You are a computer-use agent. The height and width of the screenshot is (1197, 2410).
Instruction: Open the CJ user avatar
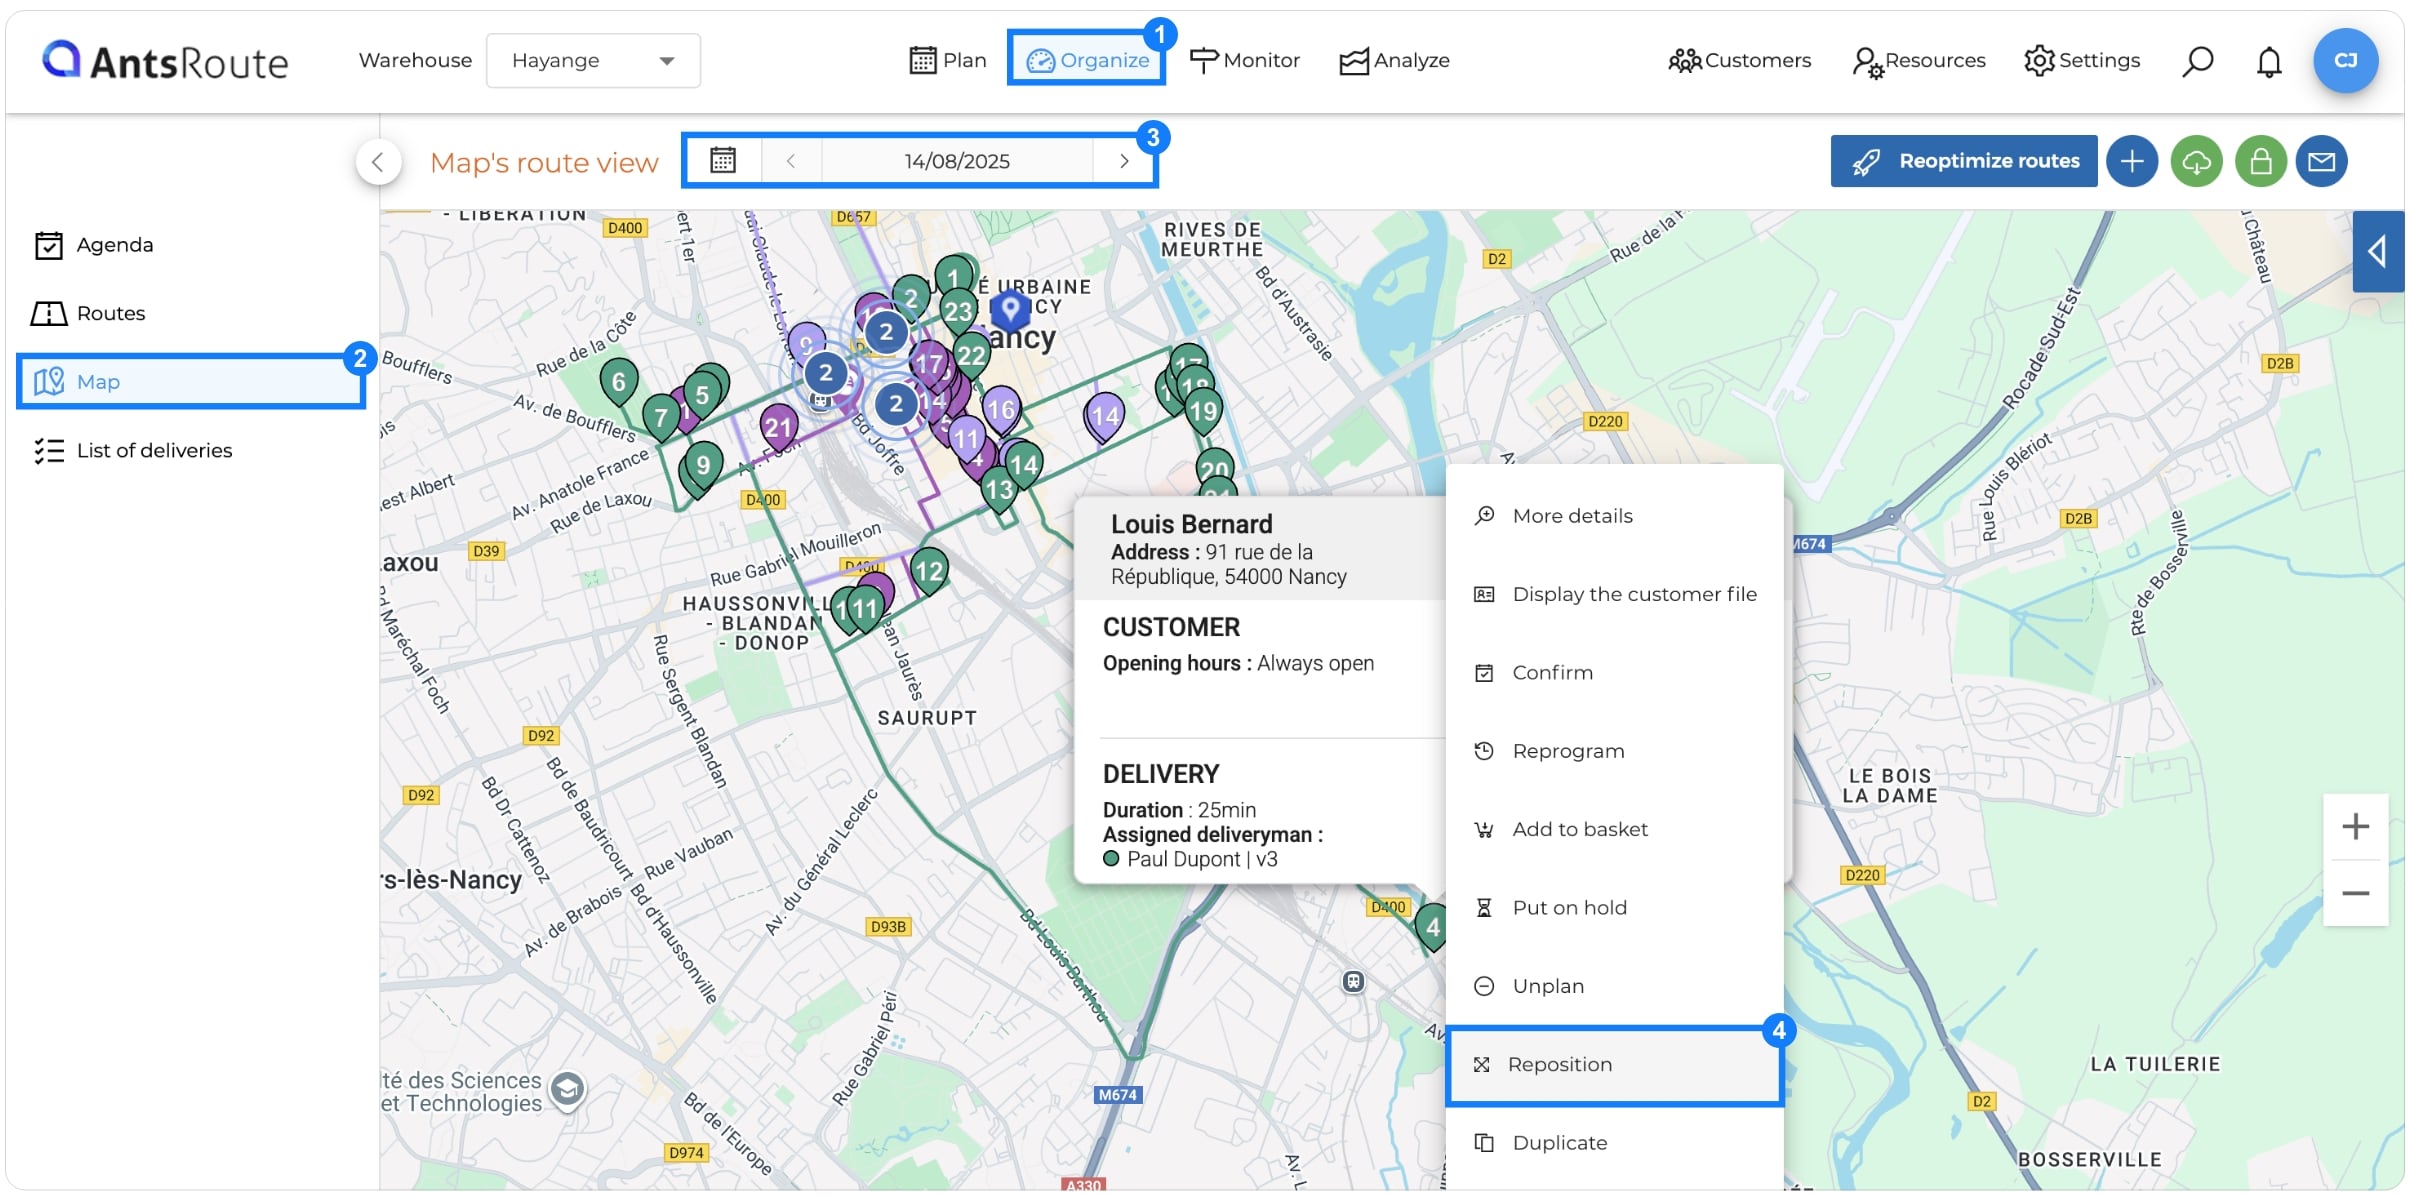click(x=2345, y=61)
